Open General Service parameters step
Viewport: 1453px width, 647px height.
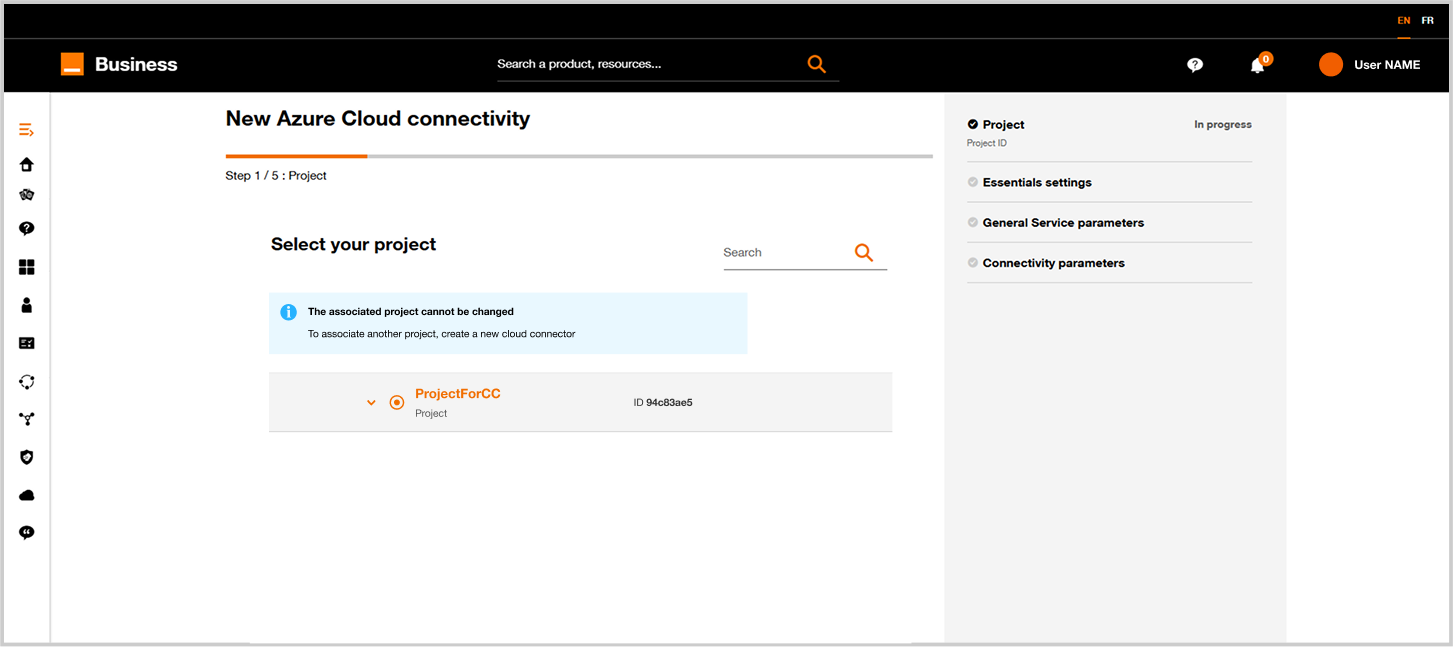coord(1063,223)
